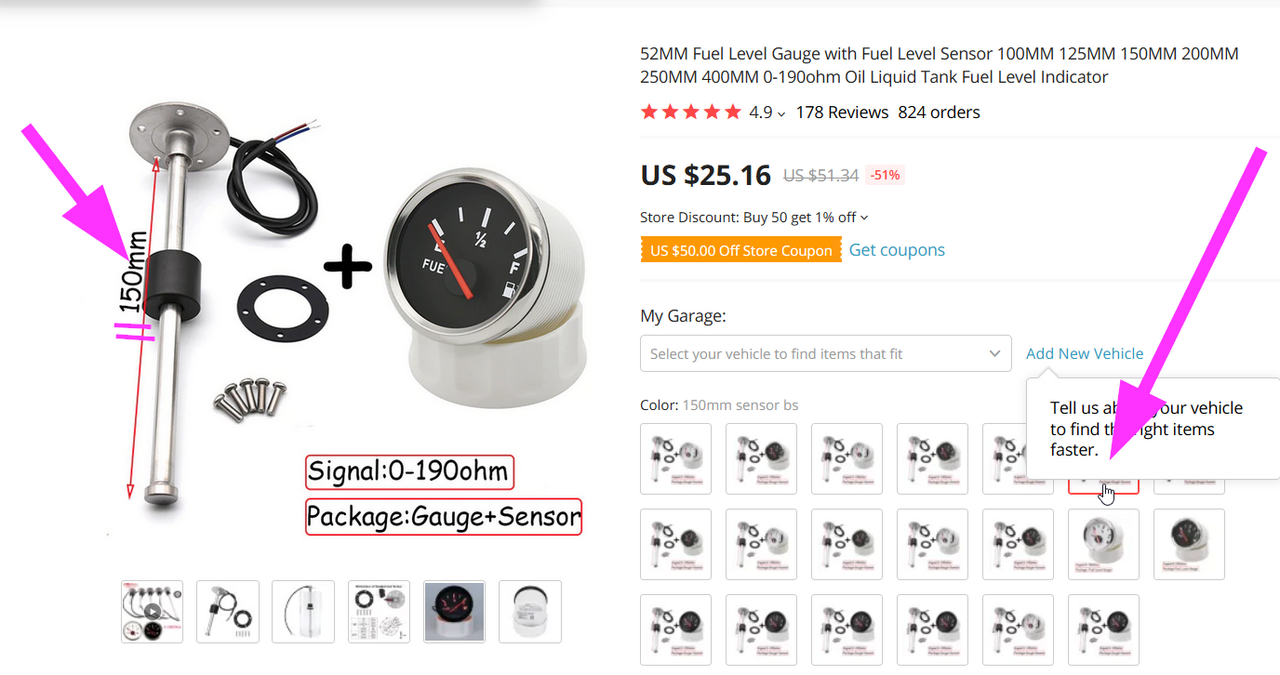Viewport: 1280px width, 675px height.
Task: Select the illuminated black gauge thumbnail
Action: [455, 611]
